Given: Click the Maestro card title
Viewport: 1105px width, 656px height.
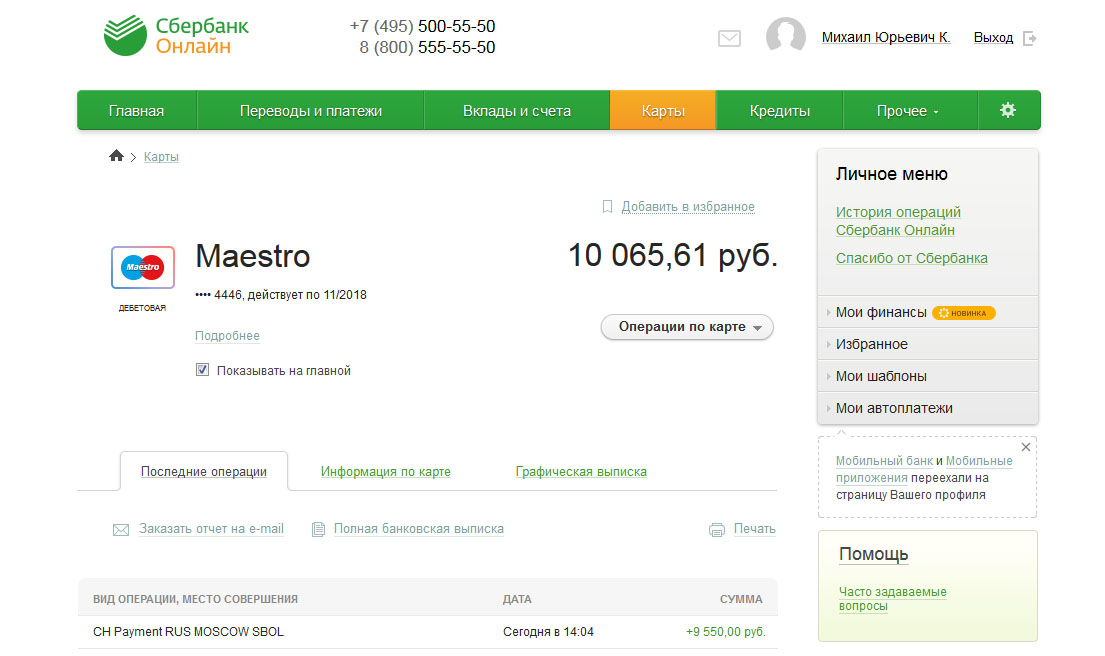Looking at the screenshot, I should click(x=253, y=256).
